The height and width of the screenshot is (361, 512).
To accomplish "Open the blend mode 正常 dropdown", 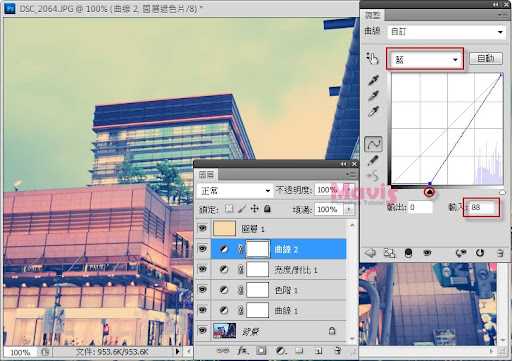I will click(234, 191).
